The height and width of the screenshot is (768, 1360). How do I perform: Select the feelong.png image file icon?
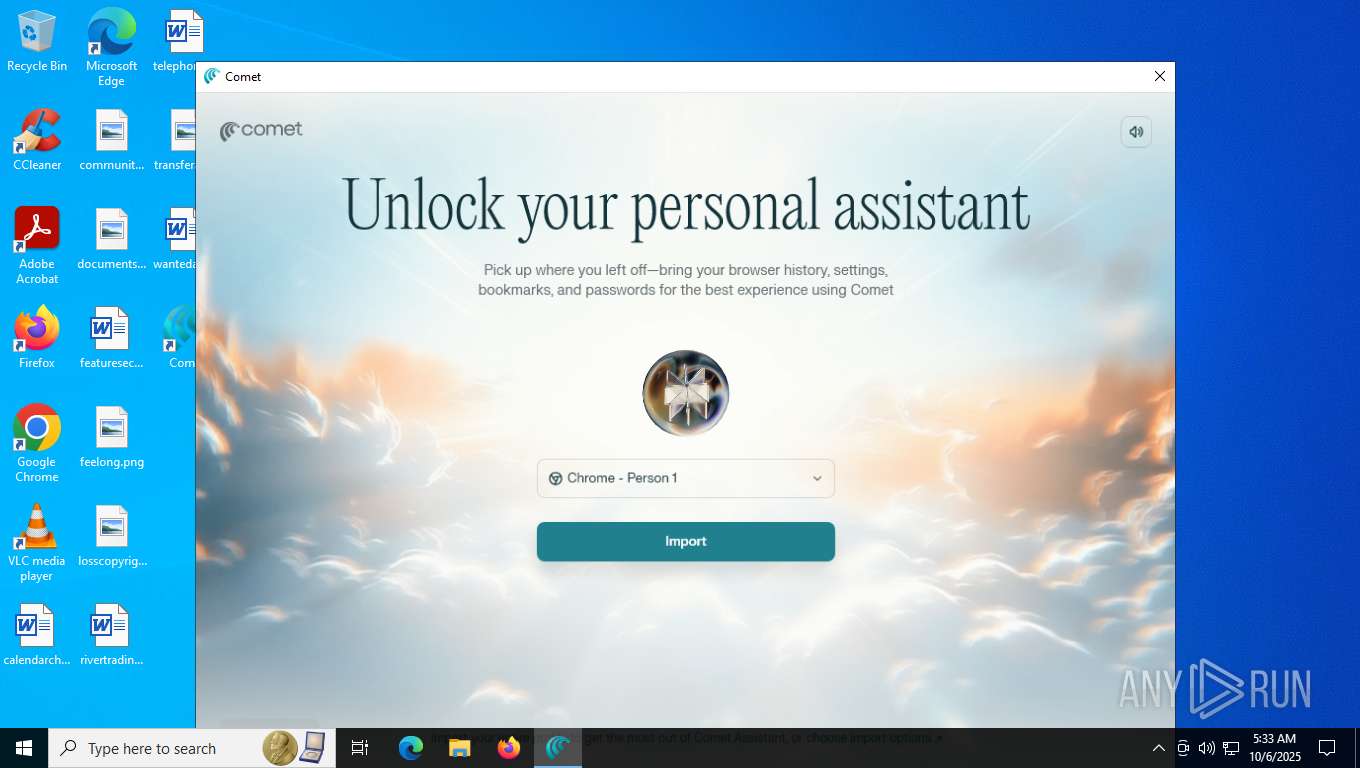[x=112, y=437]
